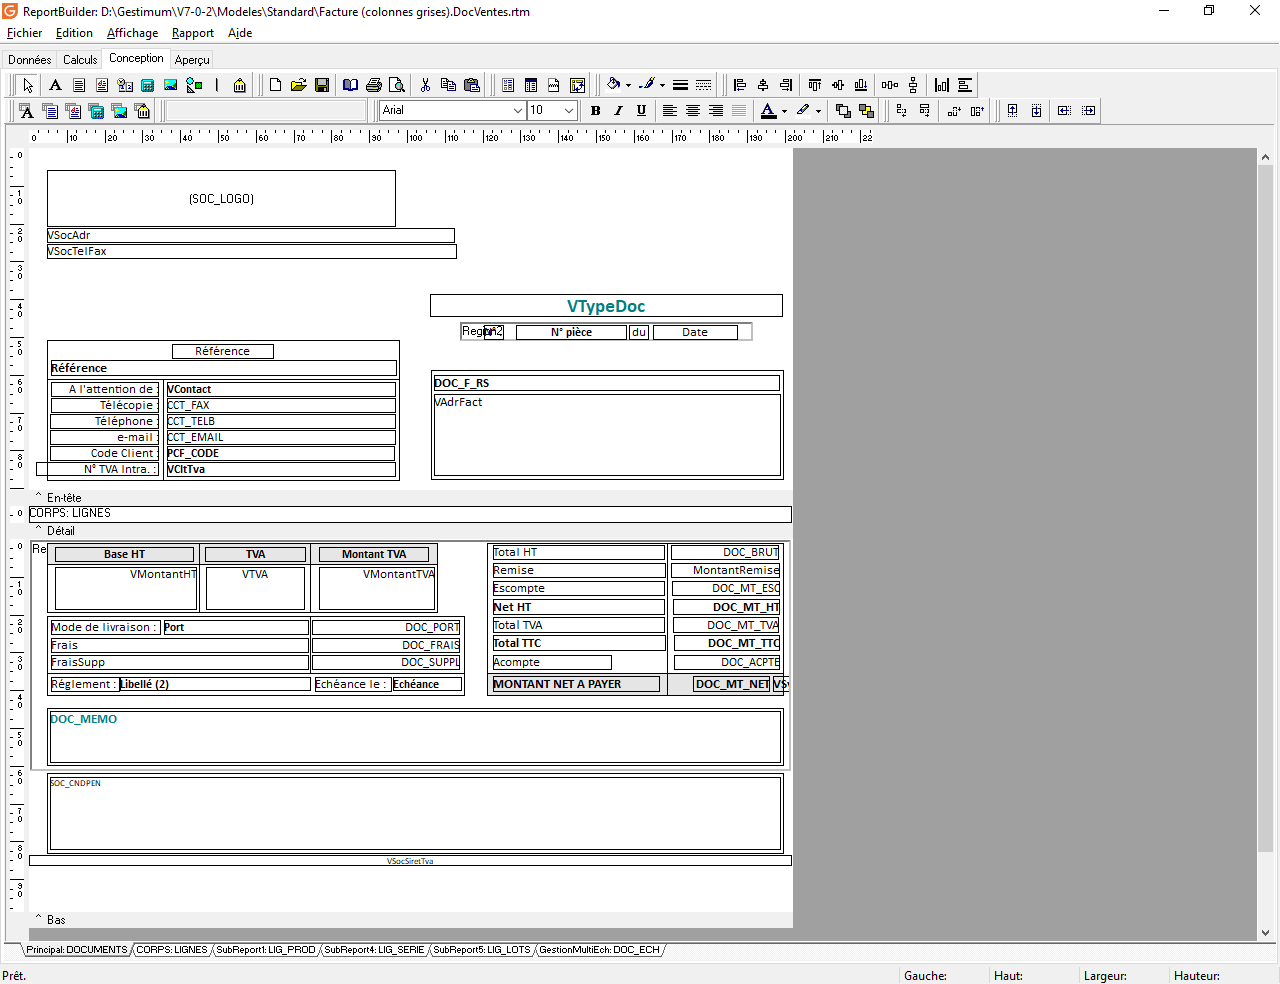Open the Fichier menu
Image resolution: width=1280 pixels, height=984 pixels.
pos(25,33)
